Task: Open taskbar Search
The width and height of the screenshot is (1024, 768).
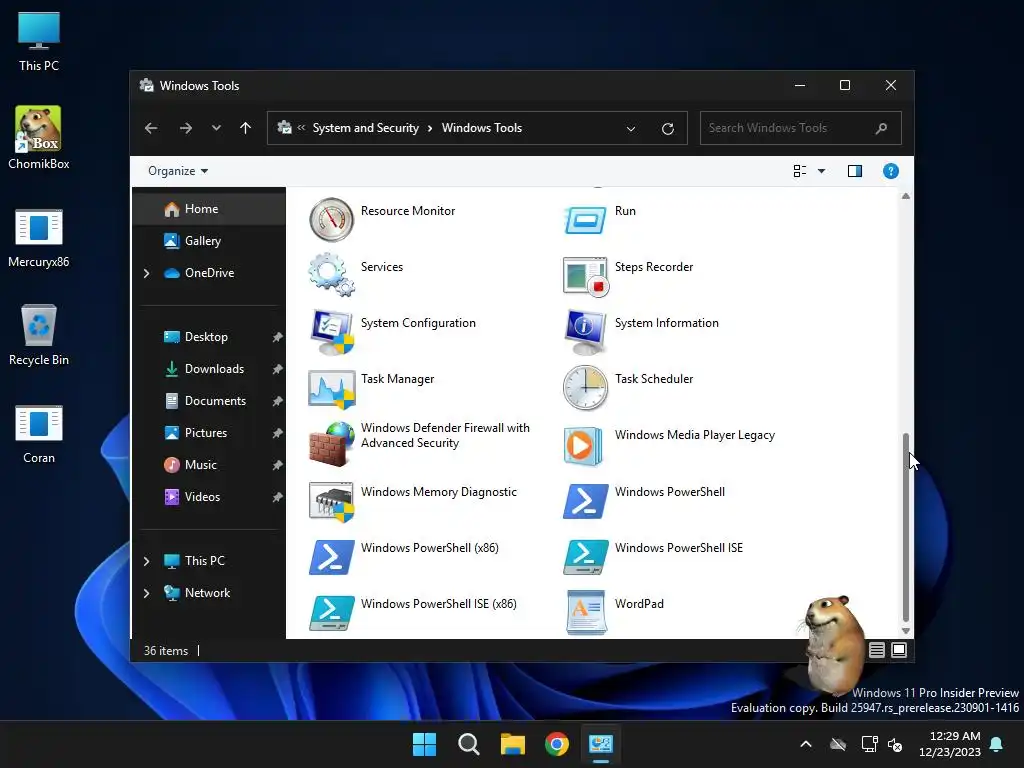Action: 468,744
